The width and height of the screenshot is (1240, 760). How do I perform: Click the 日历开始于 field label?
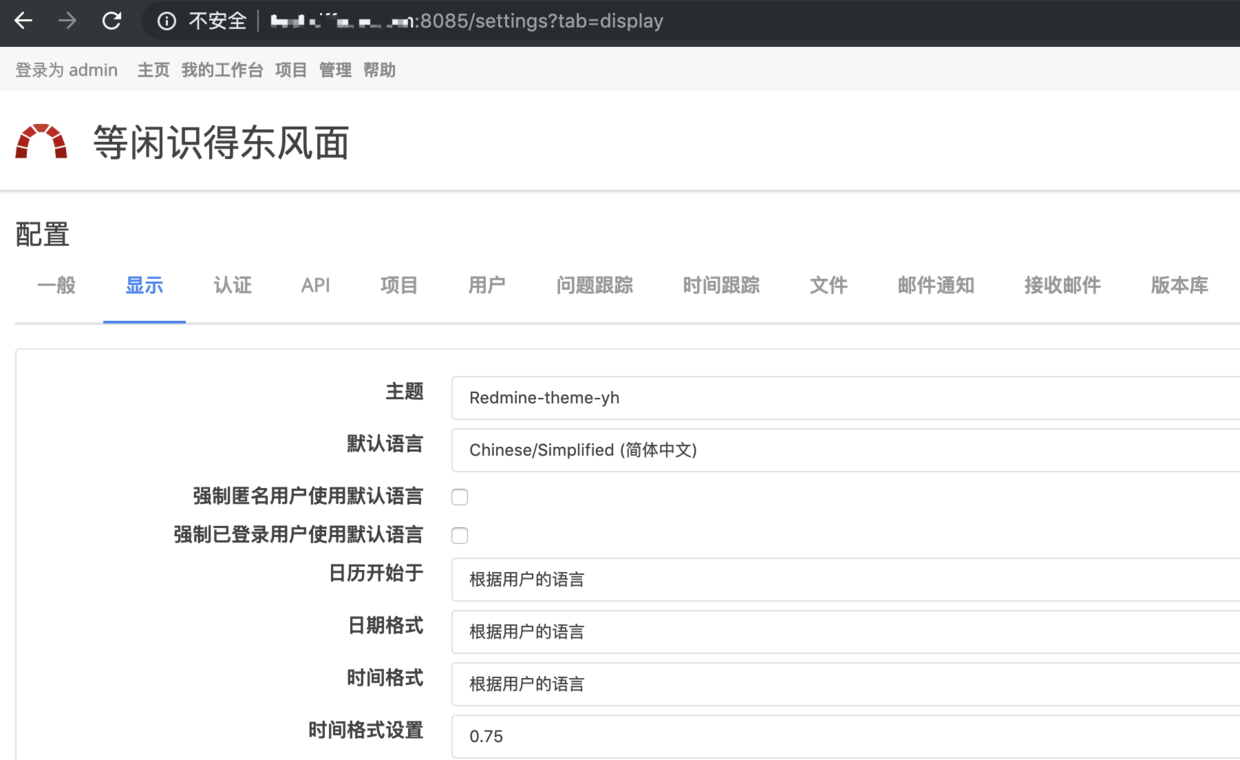pyautogui.click(x=376, y=573)
